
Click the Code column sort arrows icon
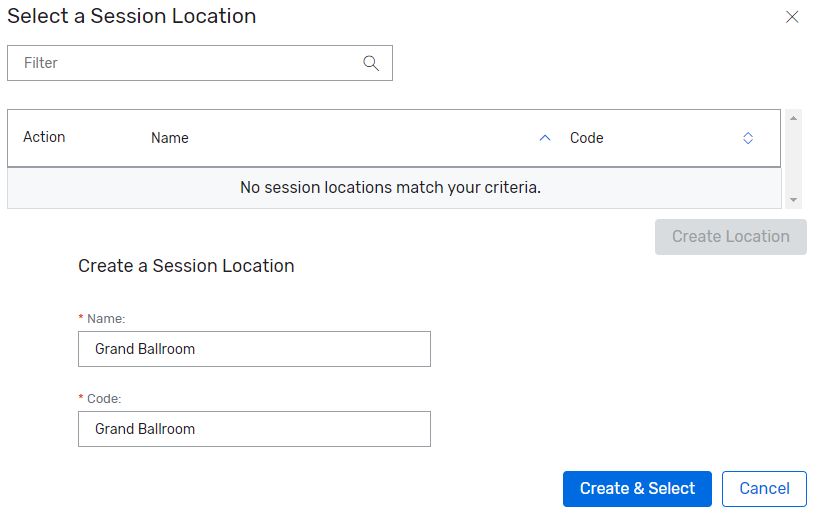click(748, 138)
